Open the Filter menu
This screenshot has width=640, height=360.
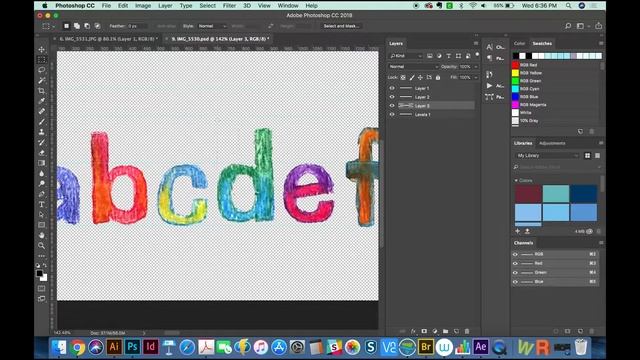click(x=229, y=6)
